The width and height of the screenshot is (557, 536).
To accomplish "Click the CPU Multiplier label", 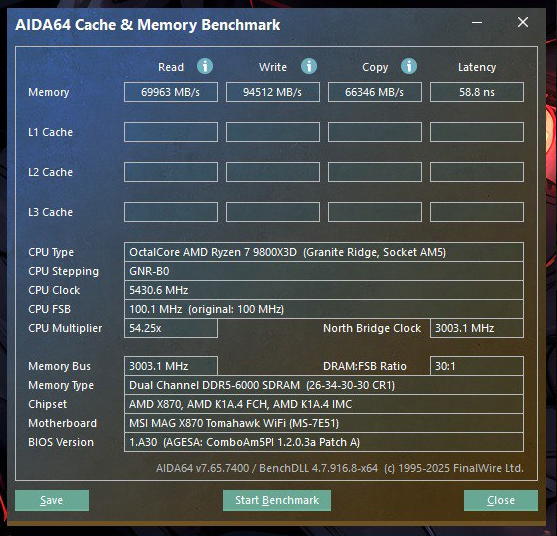I will pyautogui.click(x=65, y=329).
